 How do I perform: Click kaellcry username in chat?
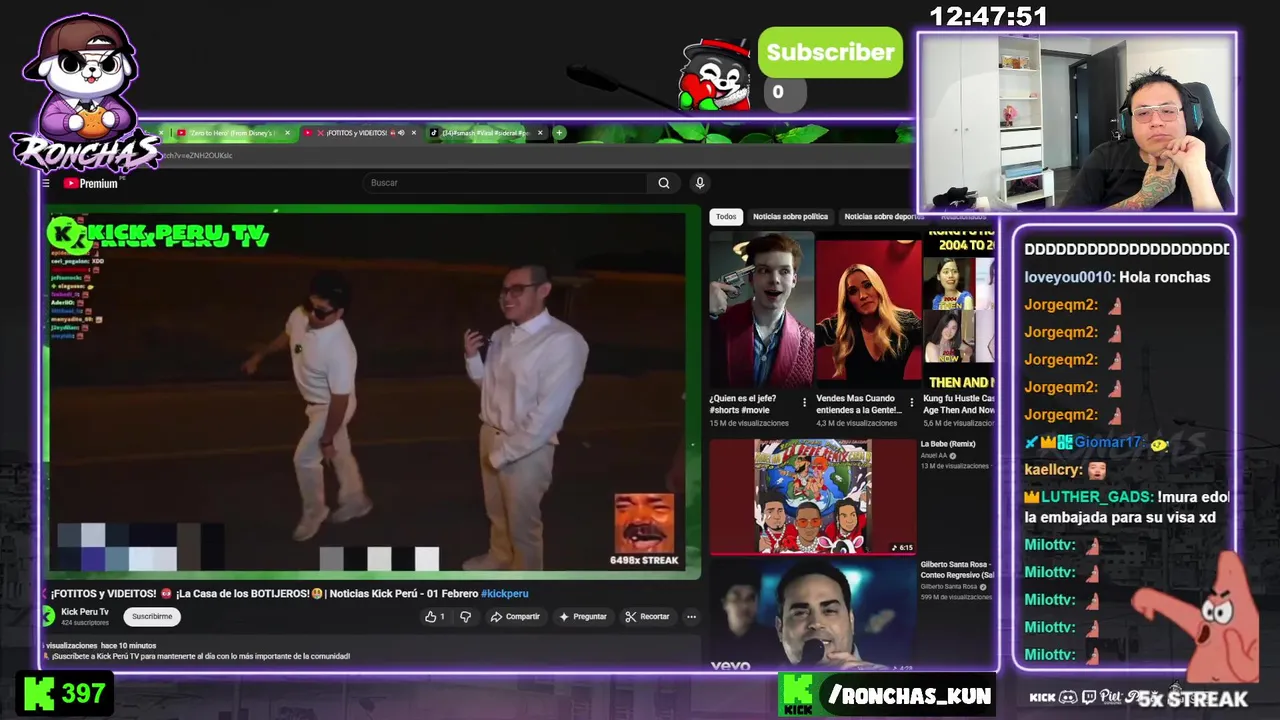coord(1053,470)
